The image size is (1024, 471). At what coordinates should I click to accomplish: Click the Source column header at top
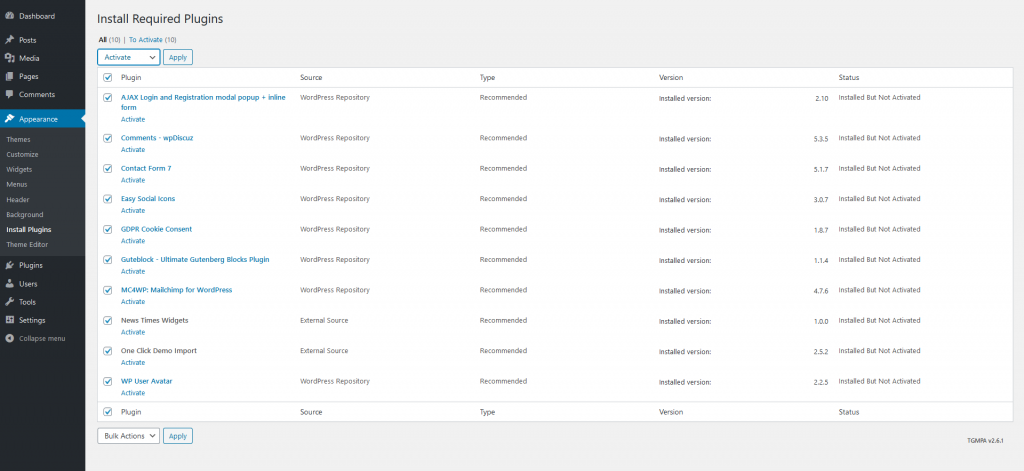[x=311, y=77]
